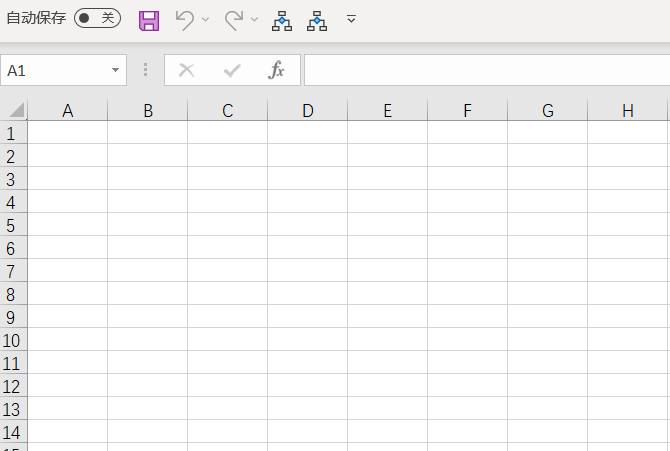Select column G header

pos(548,111)
